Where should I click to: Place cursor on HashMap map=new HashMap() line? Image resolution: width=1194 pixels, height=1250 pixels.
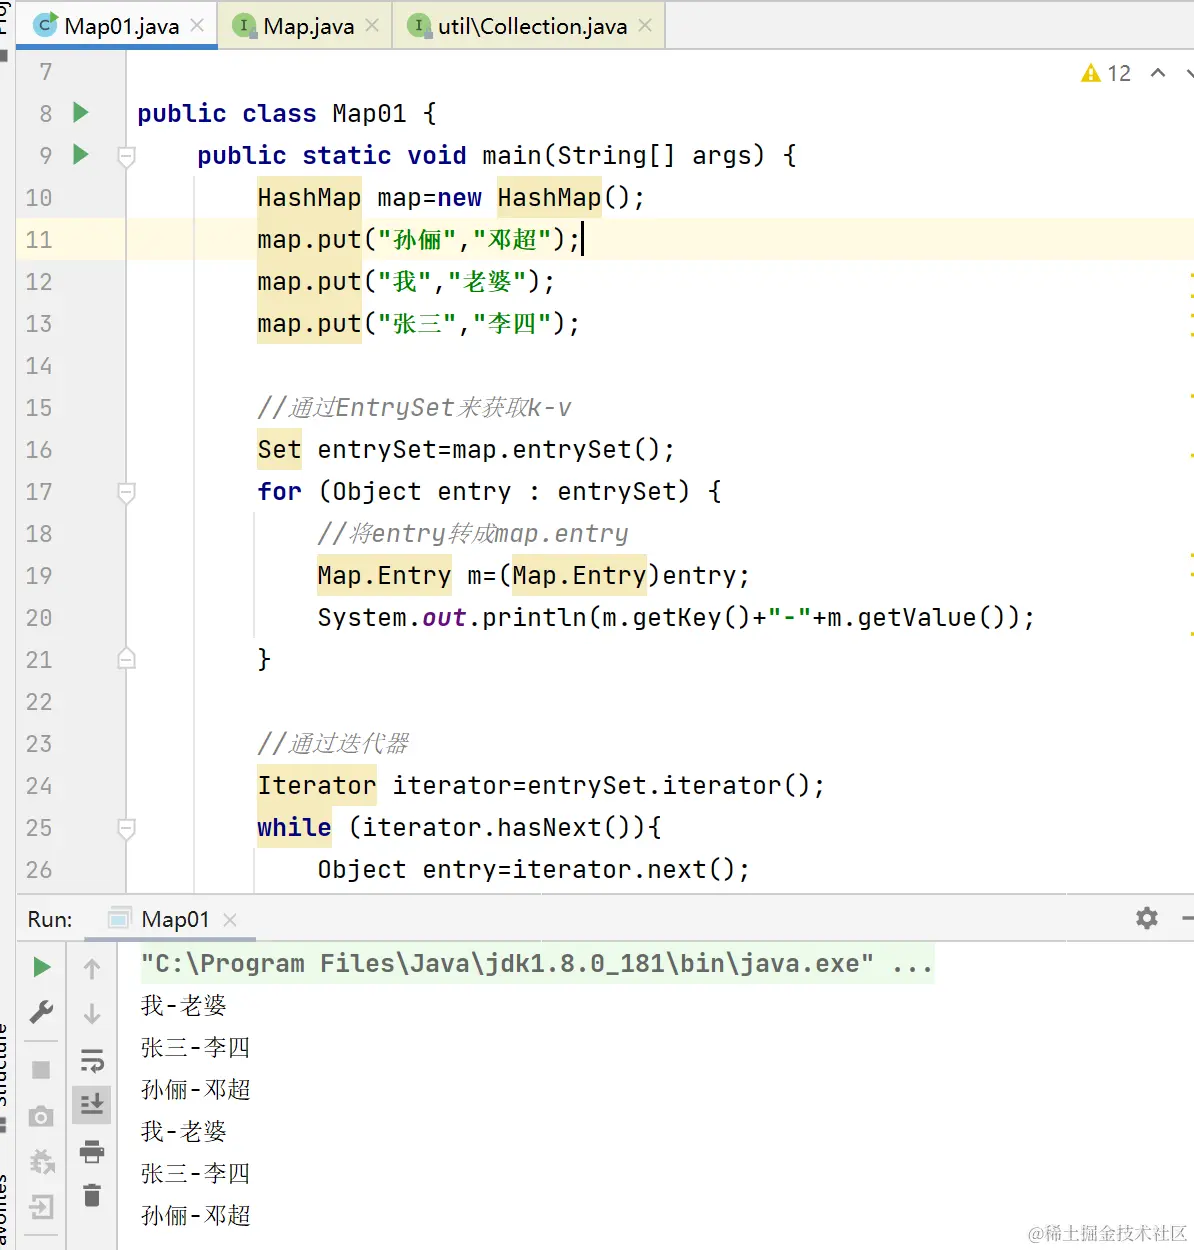[451, 198]
